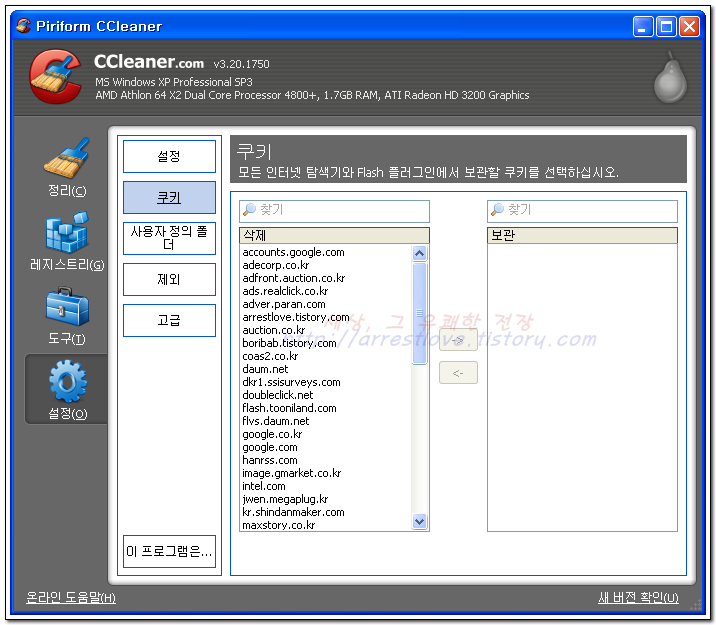
Task: Click the 보관 list search field
Action: pyautogui.click(x=583, y=210)
